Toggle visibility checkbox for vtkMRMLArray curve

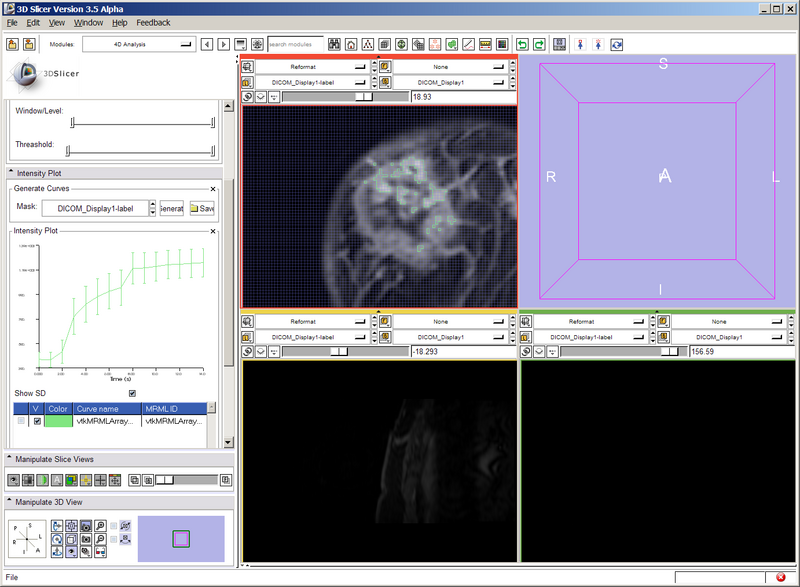[38, 422]
